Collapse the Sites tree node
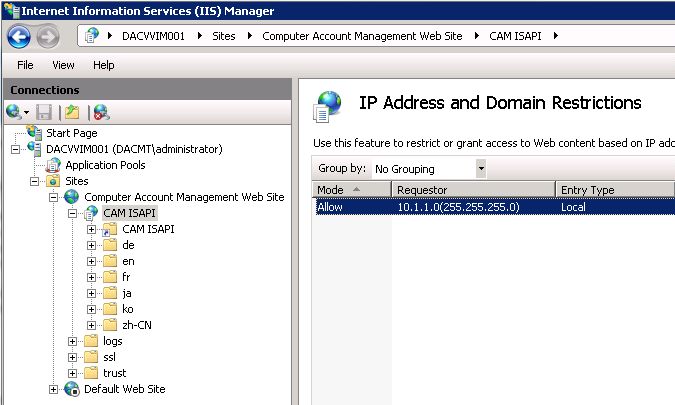Viewport: 675px width, 405px height. pos(34,181)
